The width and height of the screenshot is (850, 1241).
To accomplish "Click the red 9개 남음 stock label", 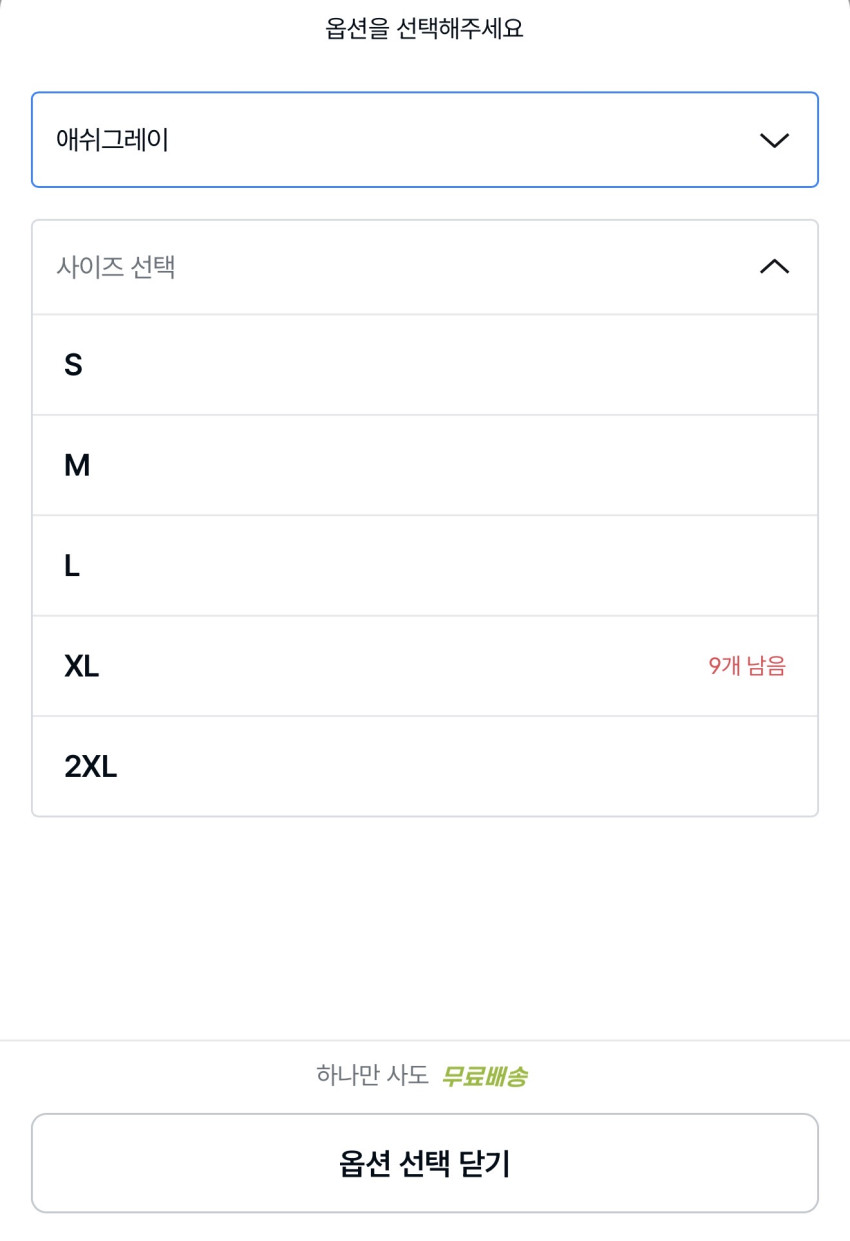I will pyautogui.click(x=747, y=666).
